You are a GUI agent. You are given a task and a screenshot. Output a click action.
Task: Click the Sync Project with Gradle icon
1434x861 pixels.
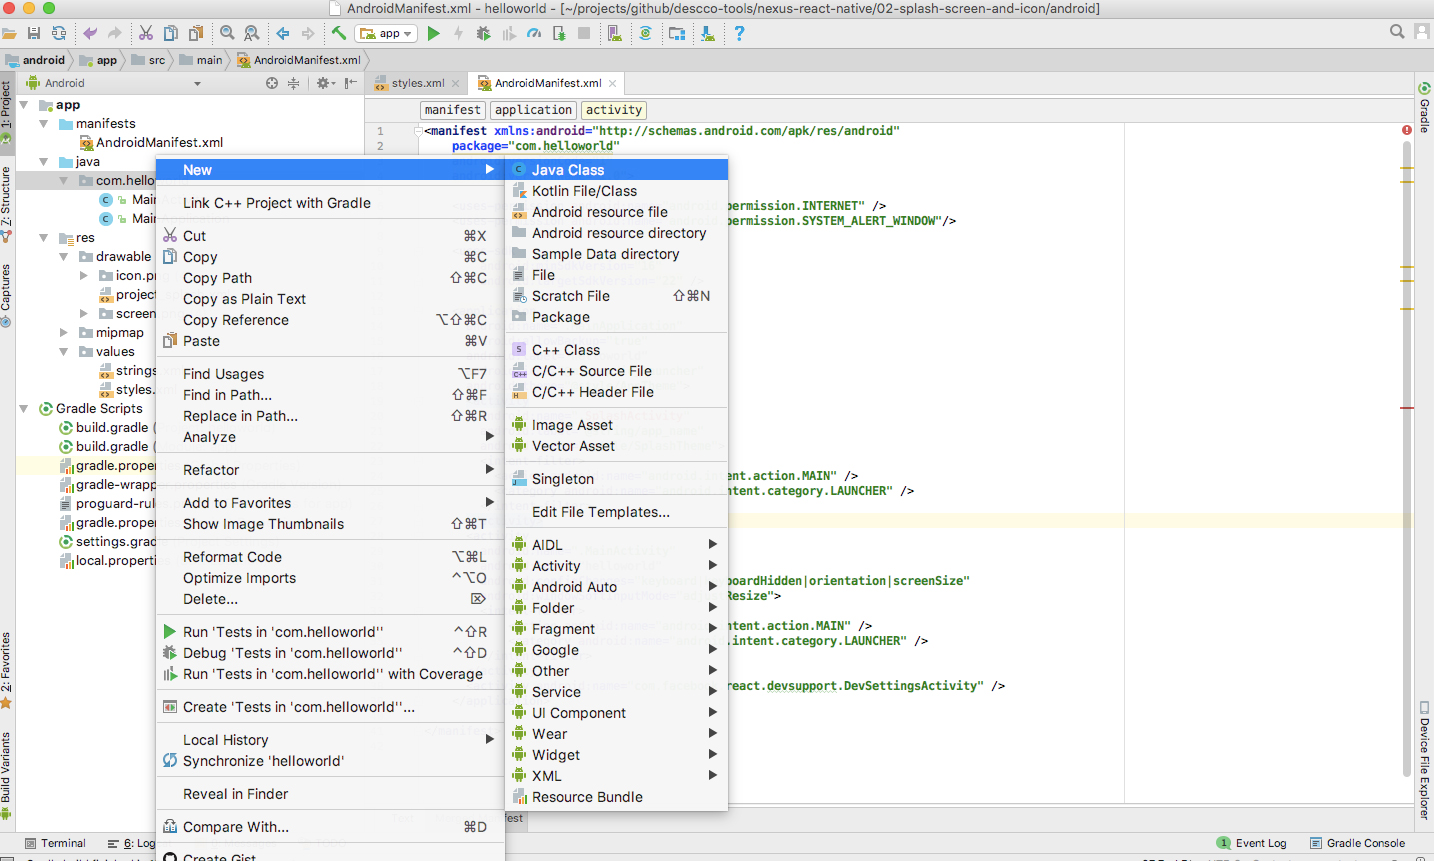646,33
